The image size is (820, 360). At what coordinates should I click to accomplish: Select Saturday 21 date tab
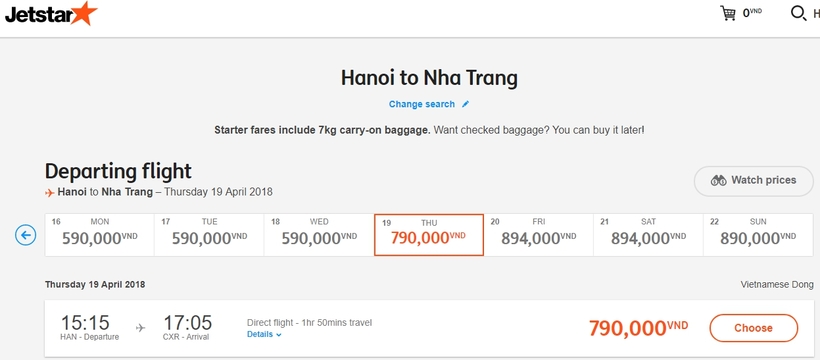[x=648, y=235]
